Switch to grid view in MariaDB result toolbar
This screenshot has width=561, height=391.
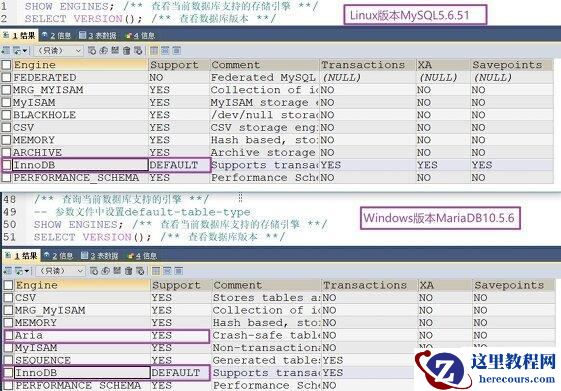(156, 271)
